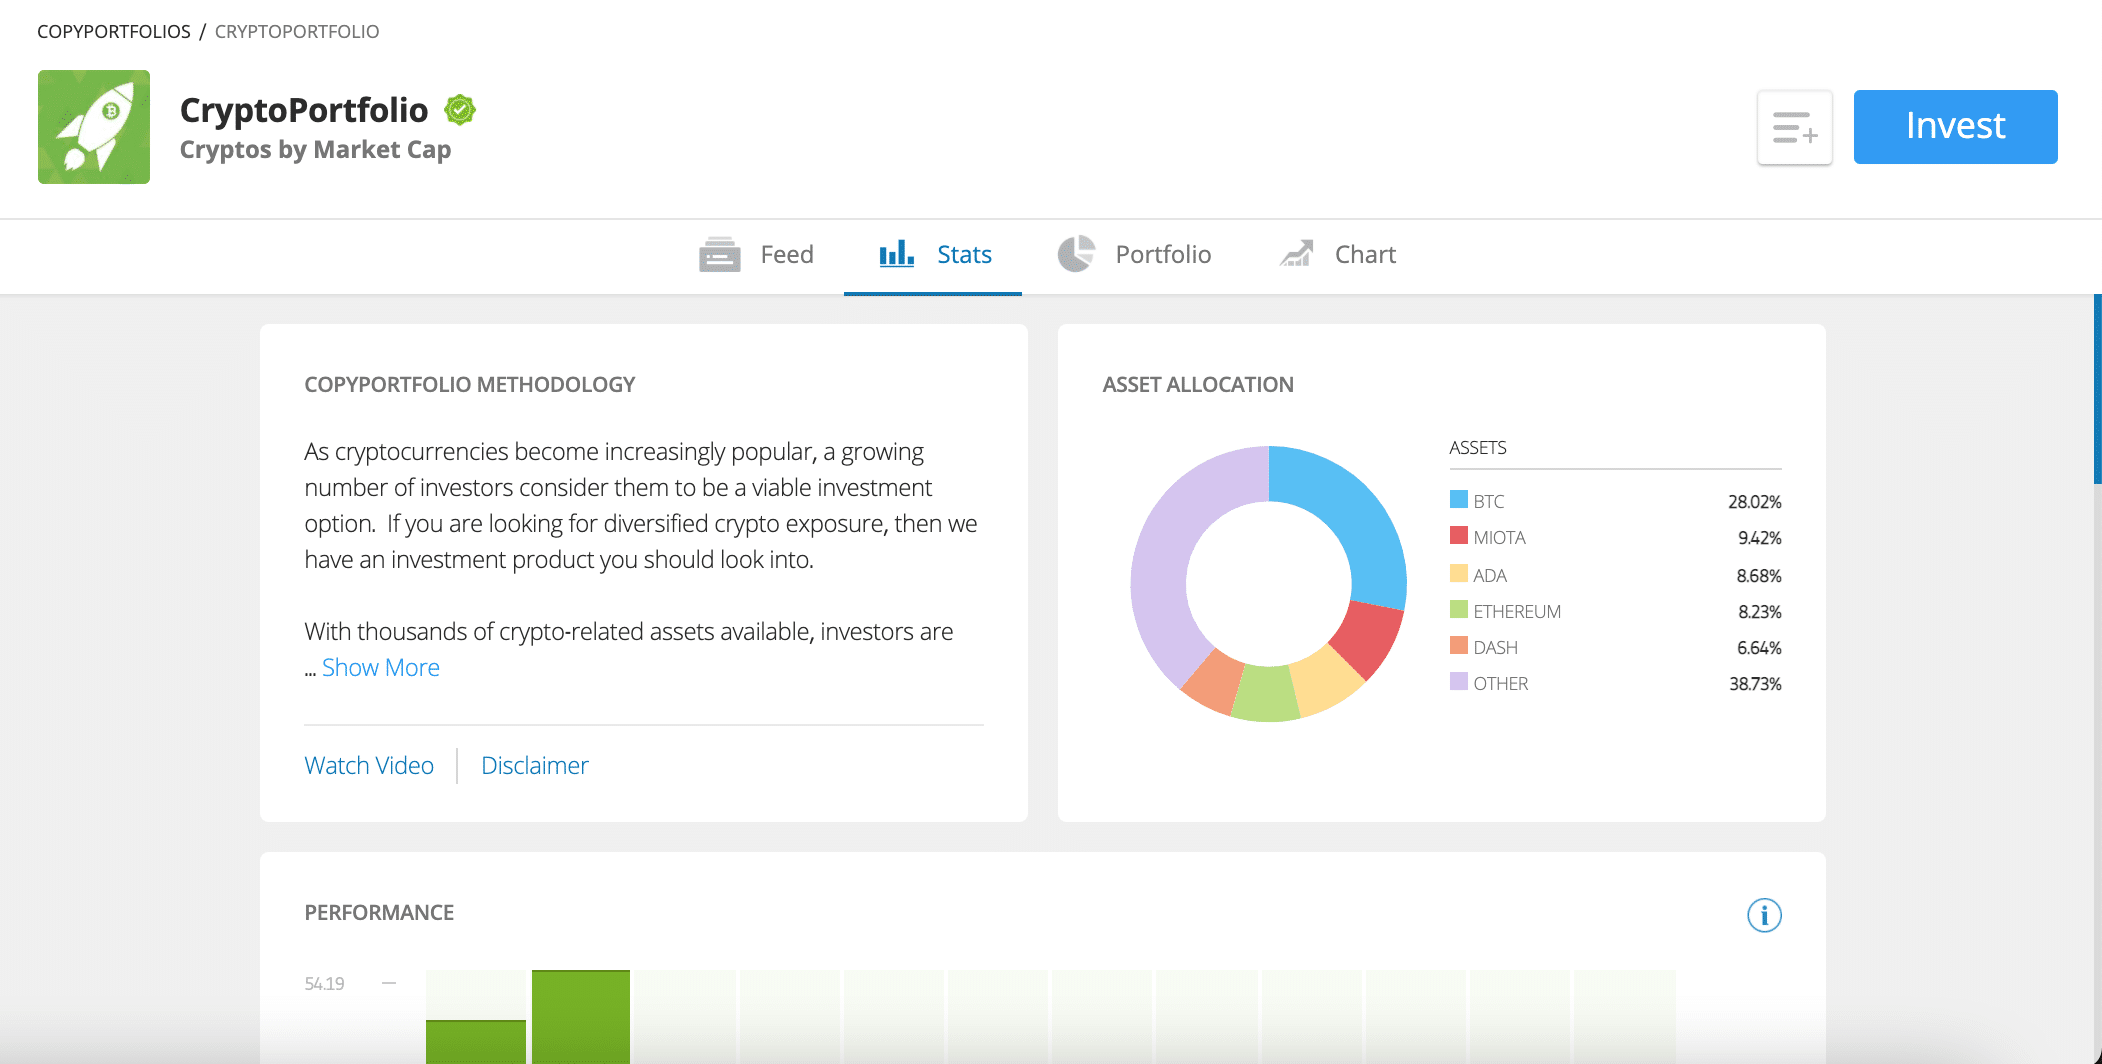This screenshot has width=2102, height=1064.
Task: Open the Portfolio tab
Action: (x=1162, y=255)
